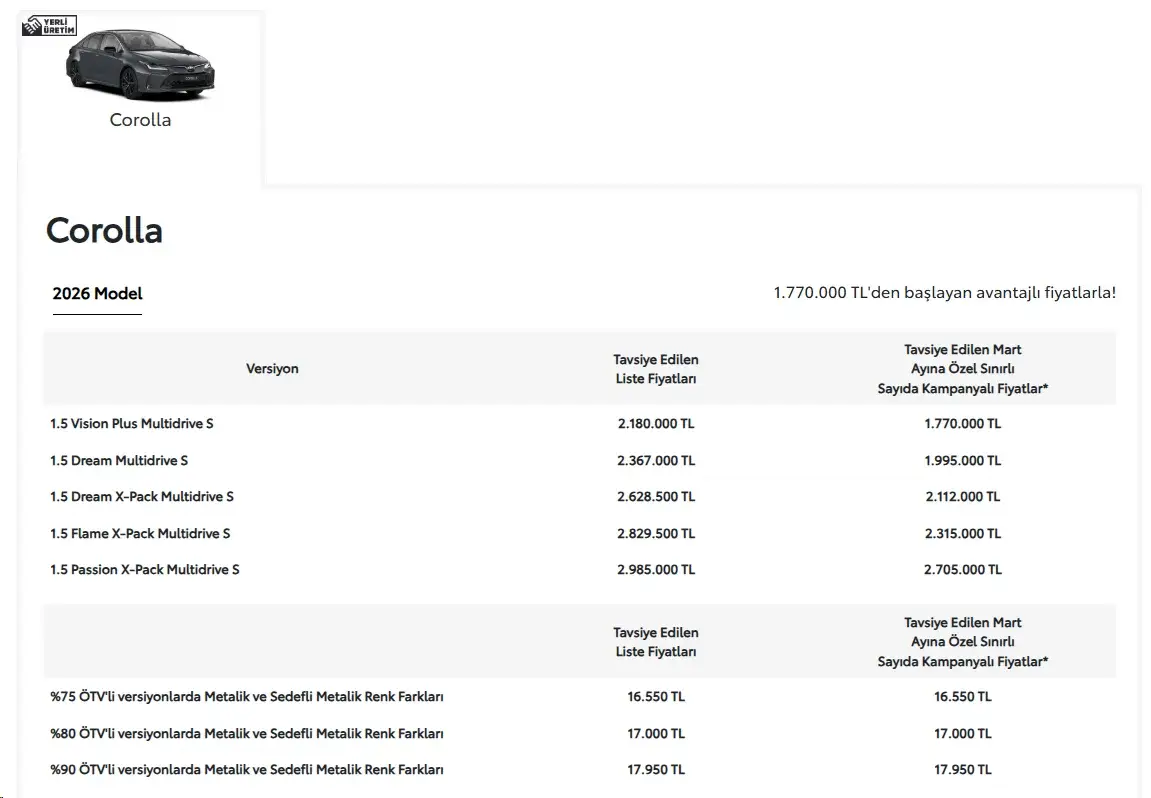This screenshot has height=798, width=1151.
Task: Click the Versiyon column header
Action: click(x=272, y=369)
